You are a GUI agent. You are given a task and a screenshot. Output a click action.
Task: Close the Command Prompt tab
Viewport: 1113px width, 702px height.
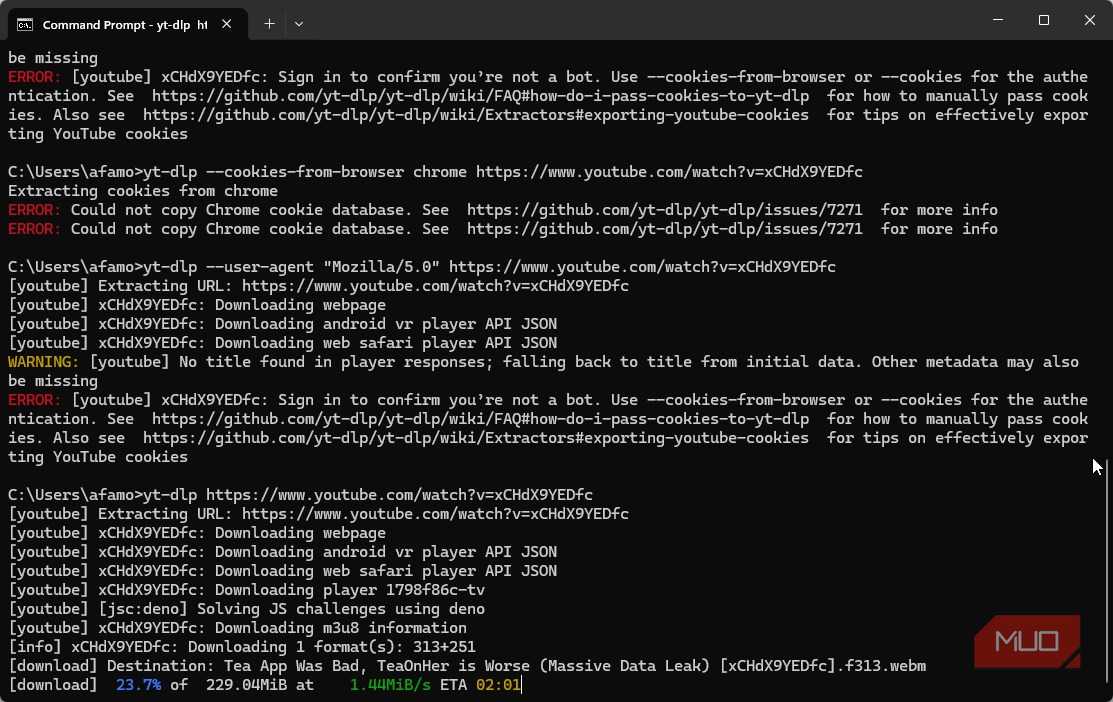pyautogui.click(x=226, y=24)
